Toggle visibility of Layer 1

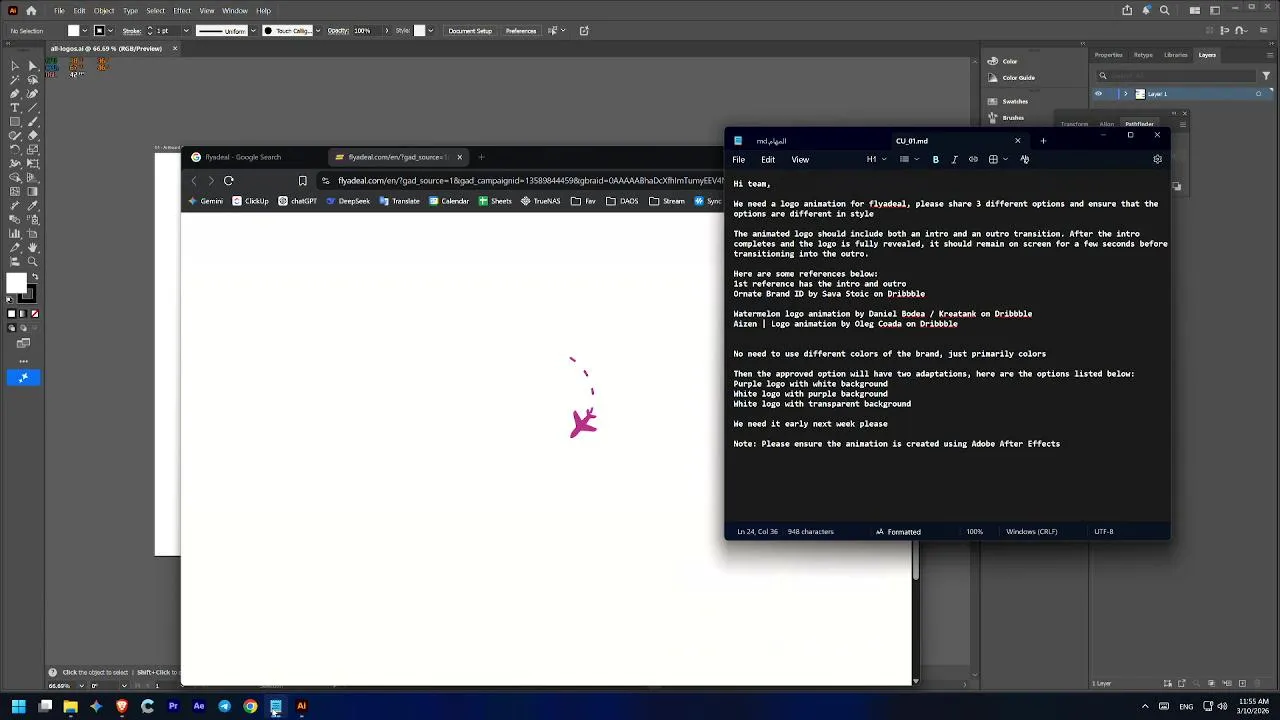1098,94
